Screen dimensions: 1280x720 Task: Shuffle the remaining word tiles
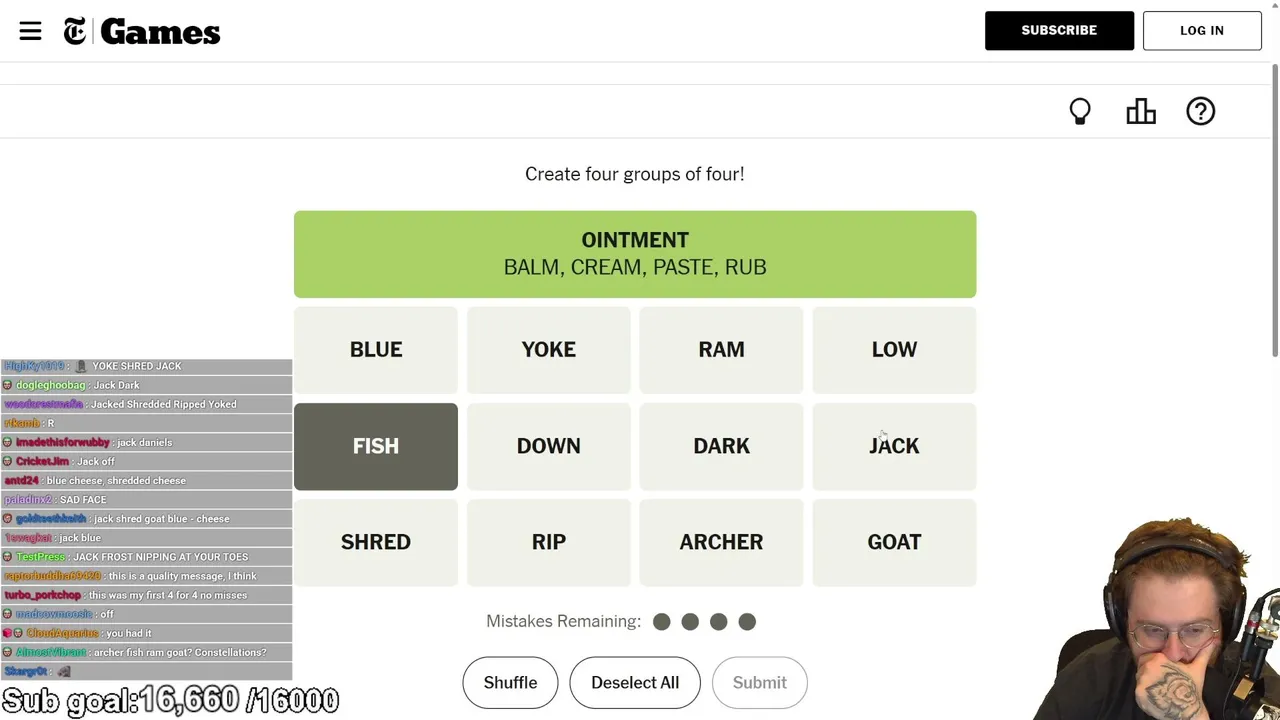pos(510,682)
